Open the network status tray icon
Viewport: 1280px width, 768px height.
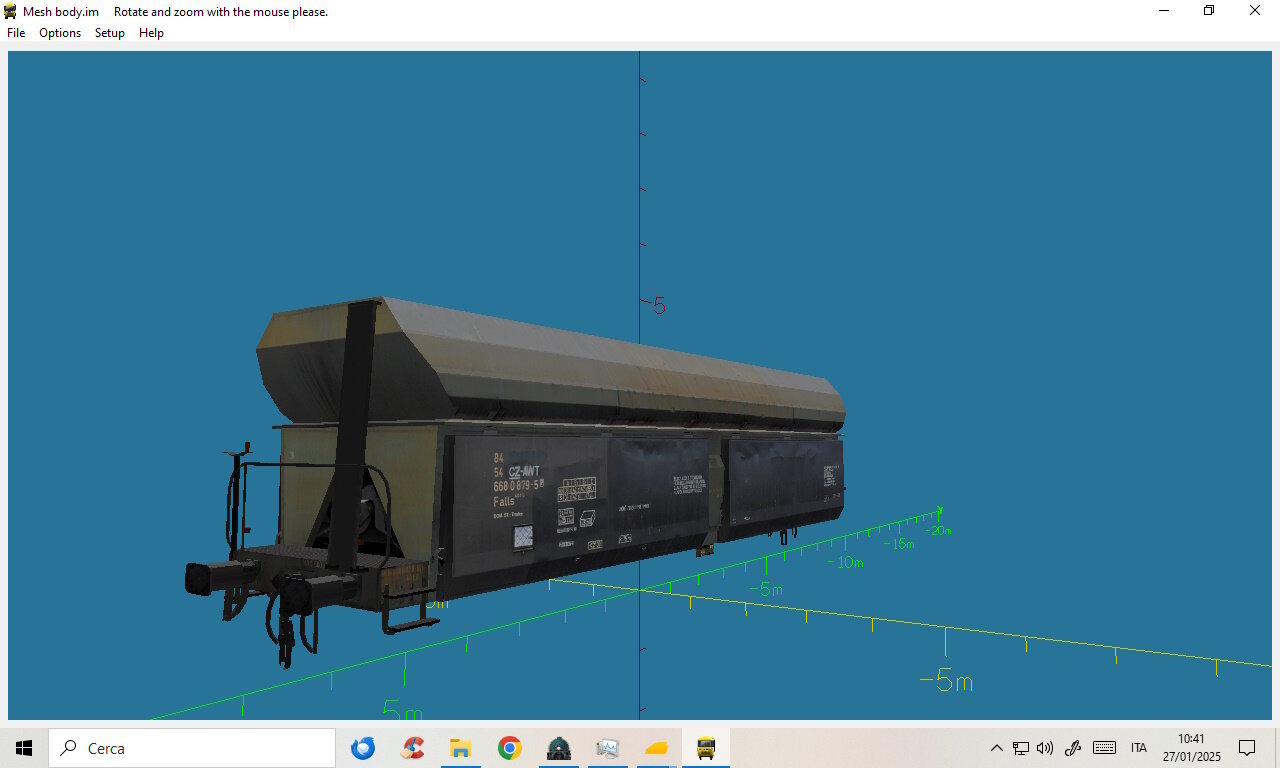1021,748
